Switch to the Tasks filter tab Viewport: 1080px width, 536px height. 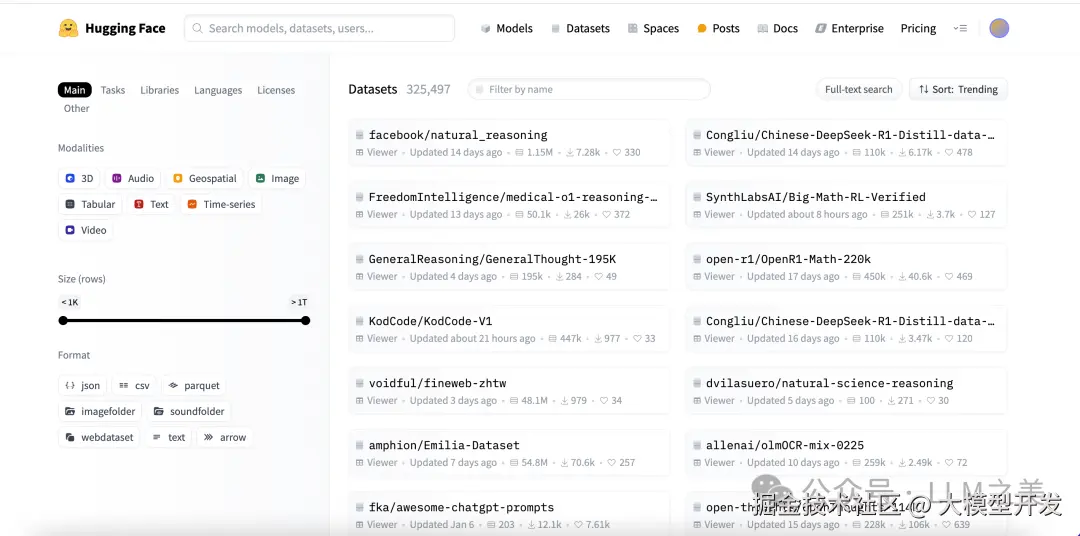tap(113, 90)
